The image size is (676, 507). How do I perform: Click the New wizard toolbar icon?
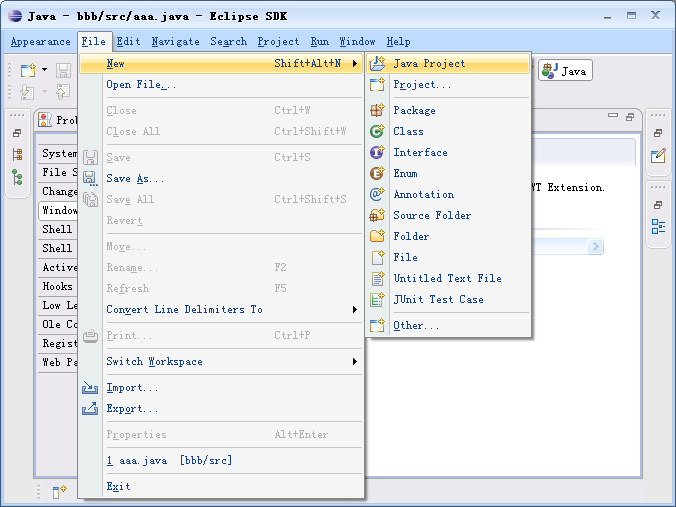28,70
